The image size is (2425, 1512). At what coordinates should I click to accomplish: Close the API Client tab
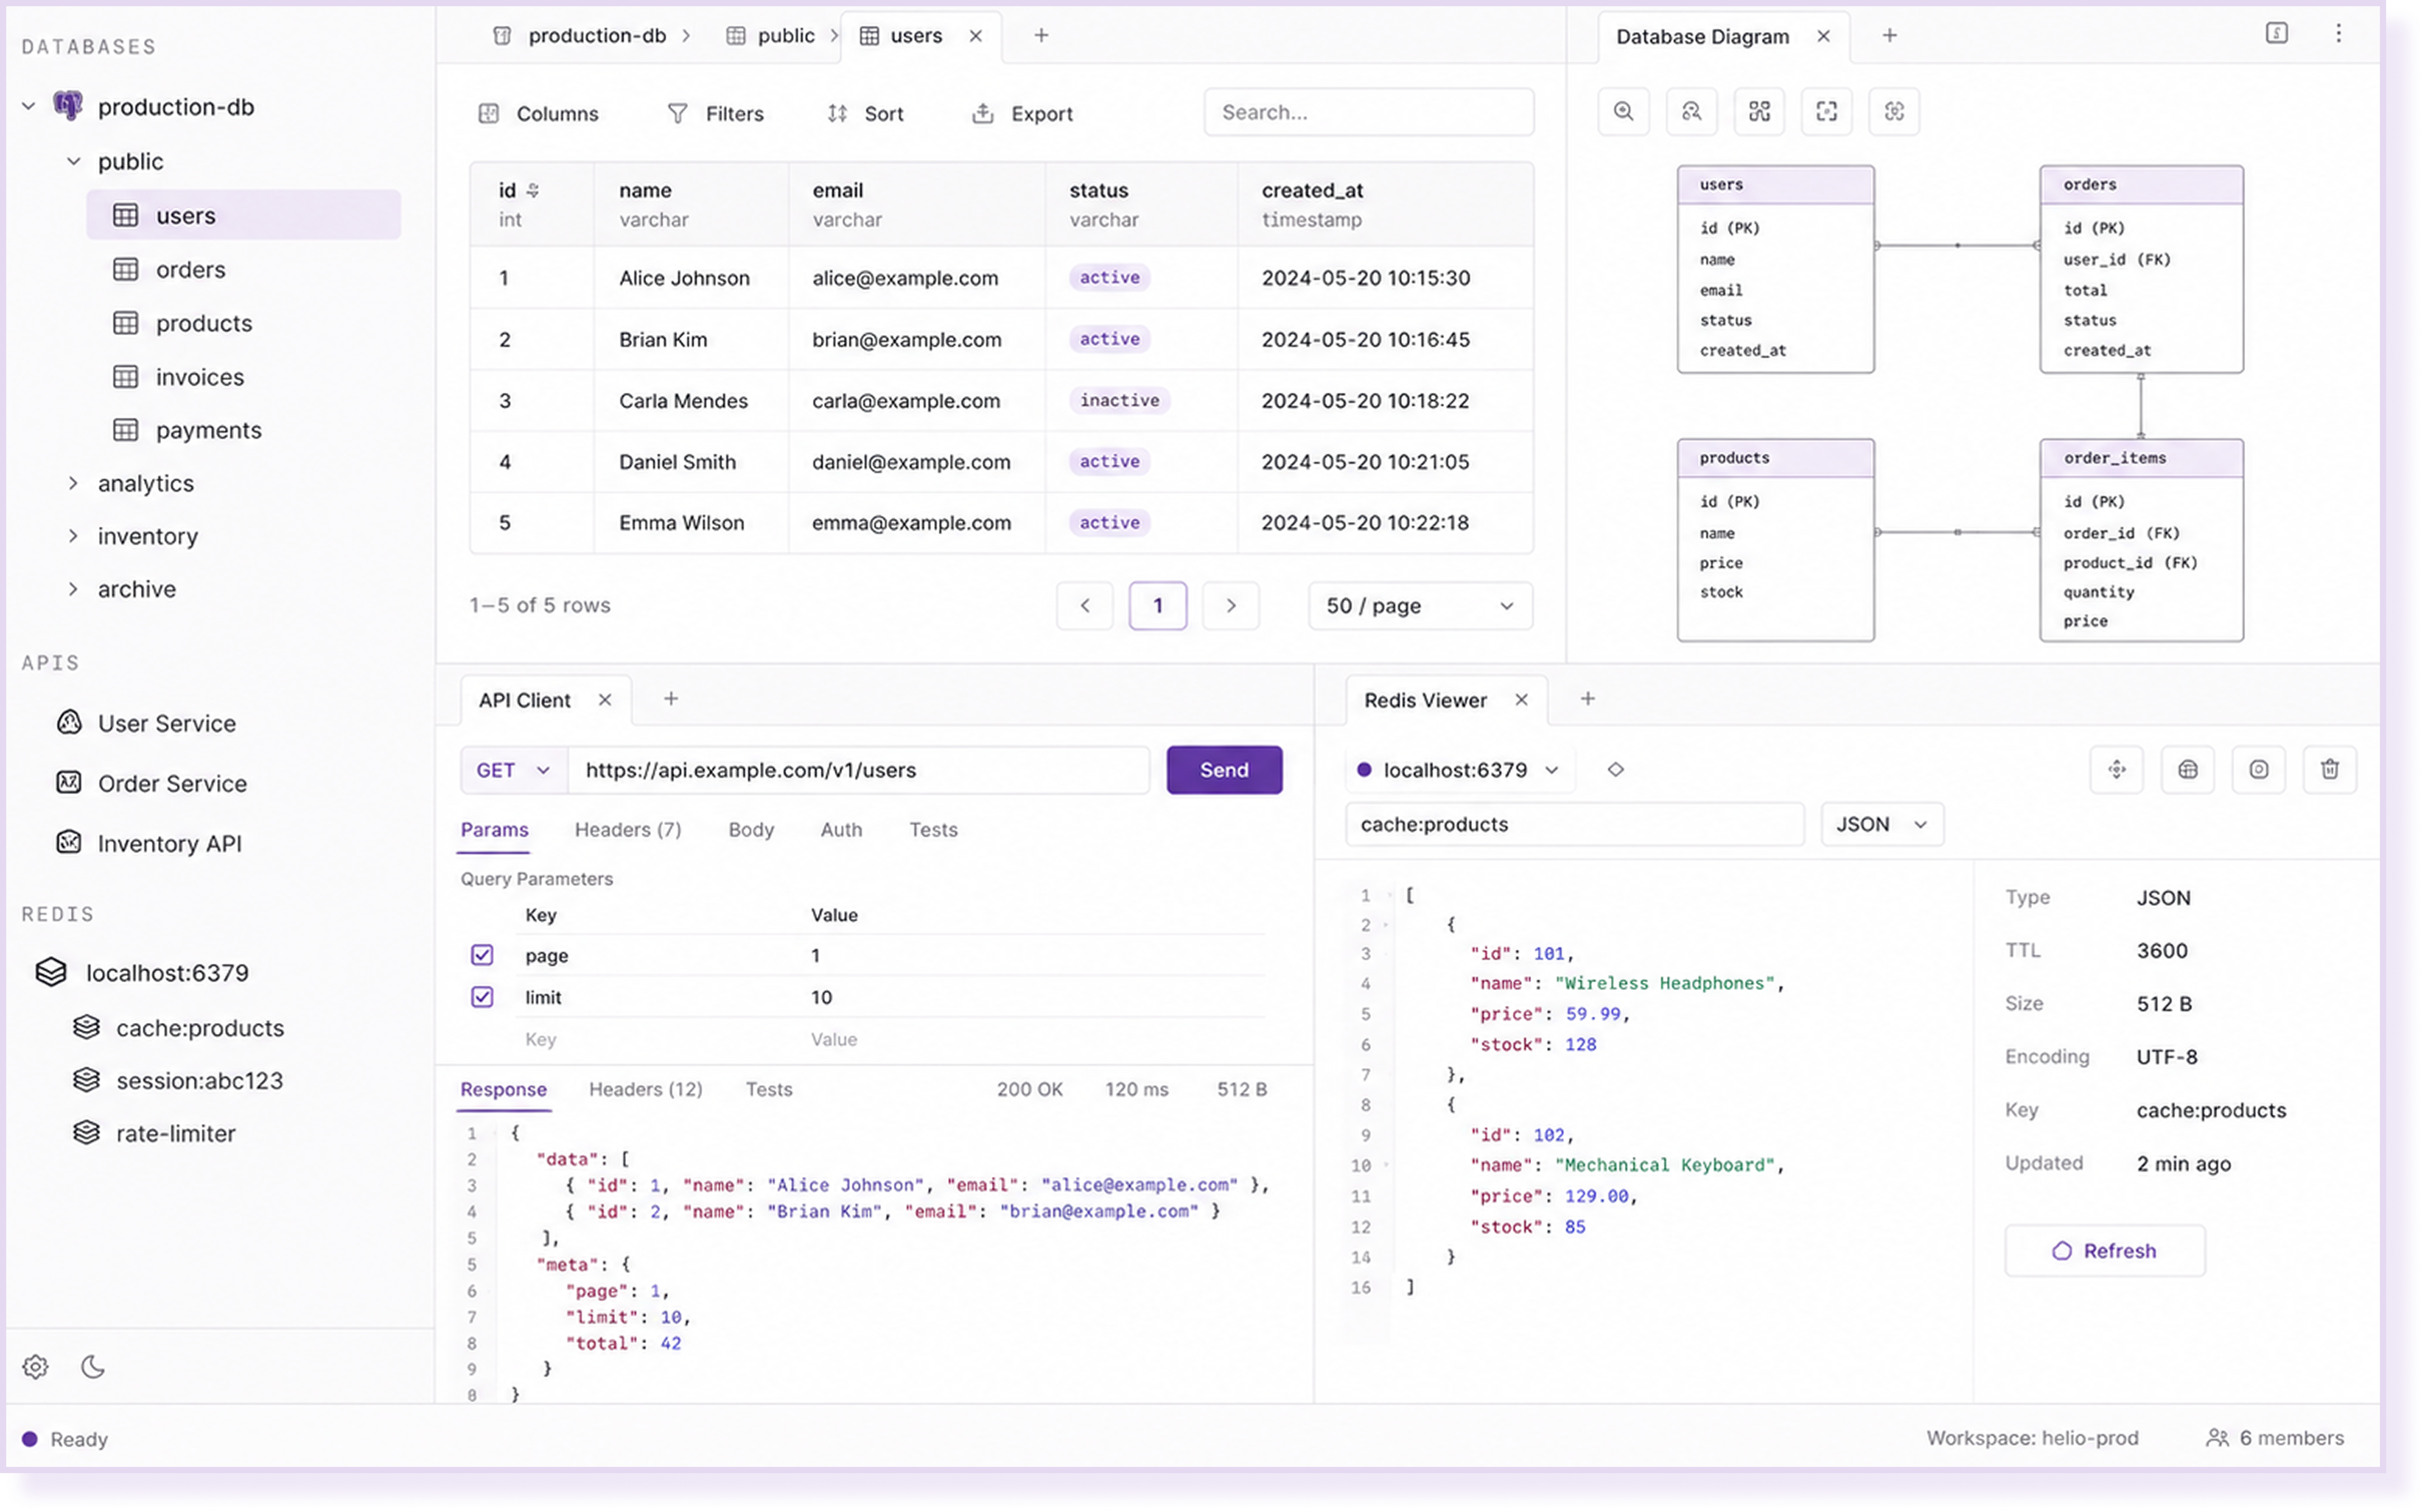(x=605, y=700)
